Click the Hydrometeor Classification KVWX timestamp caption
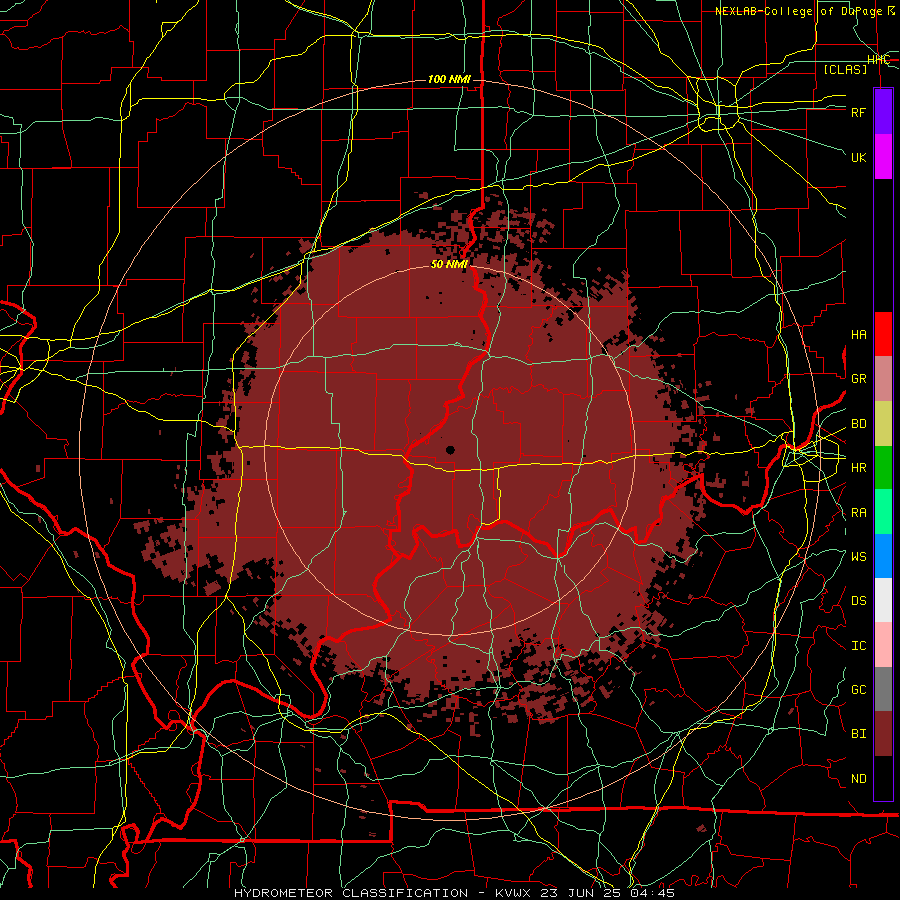The height and width of the screenshot is (900, 900). tap(454, 893)
